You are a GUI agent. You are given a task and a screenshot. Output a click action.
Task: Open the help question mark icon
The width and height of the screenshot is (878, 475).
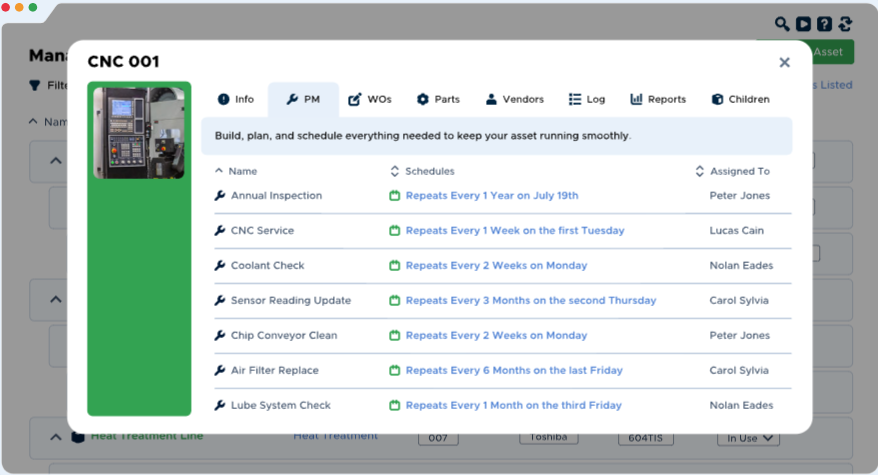tap(824, 24)
